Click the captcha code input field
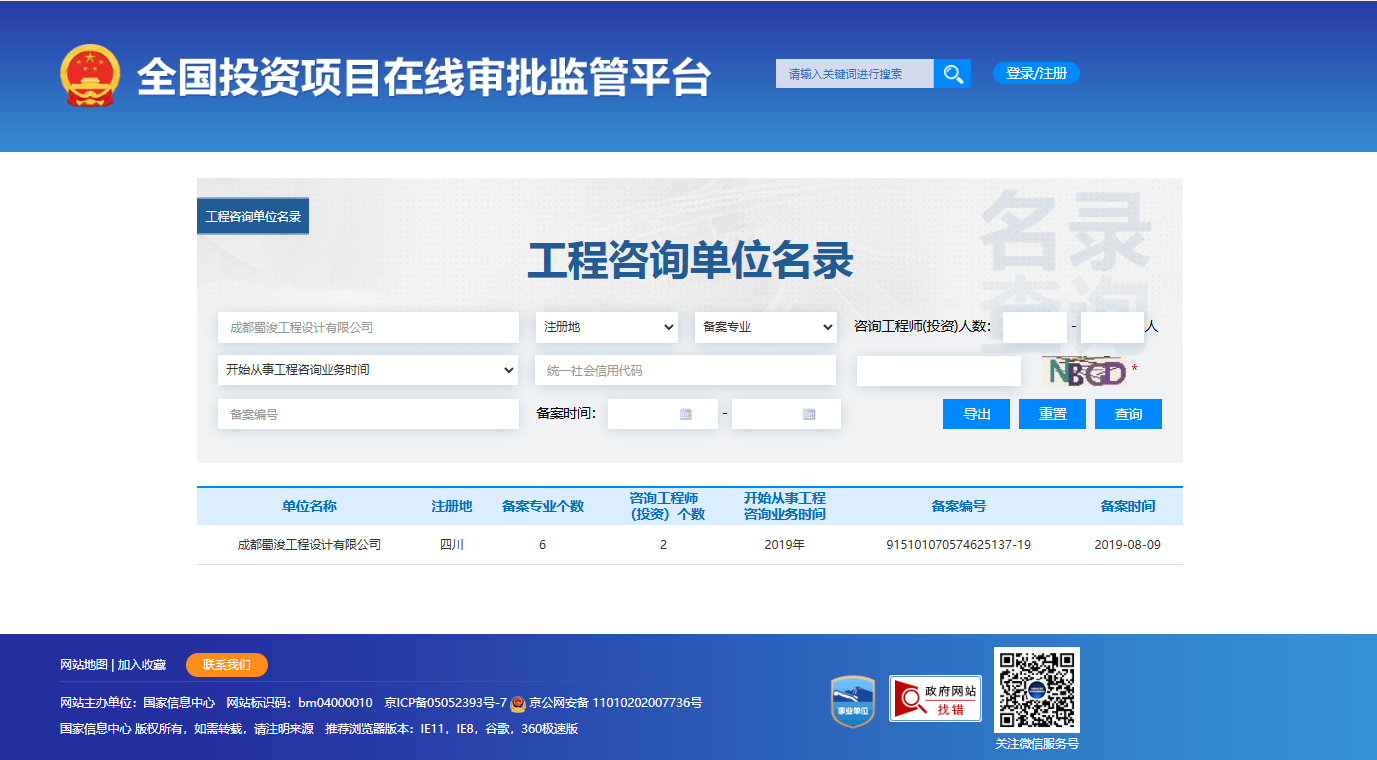 coord(939,371)
